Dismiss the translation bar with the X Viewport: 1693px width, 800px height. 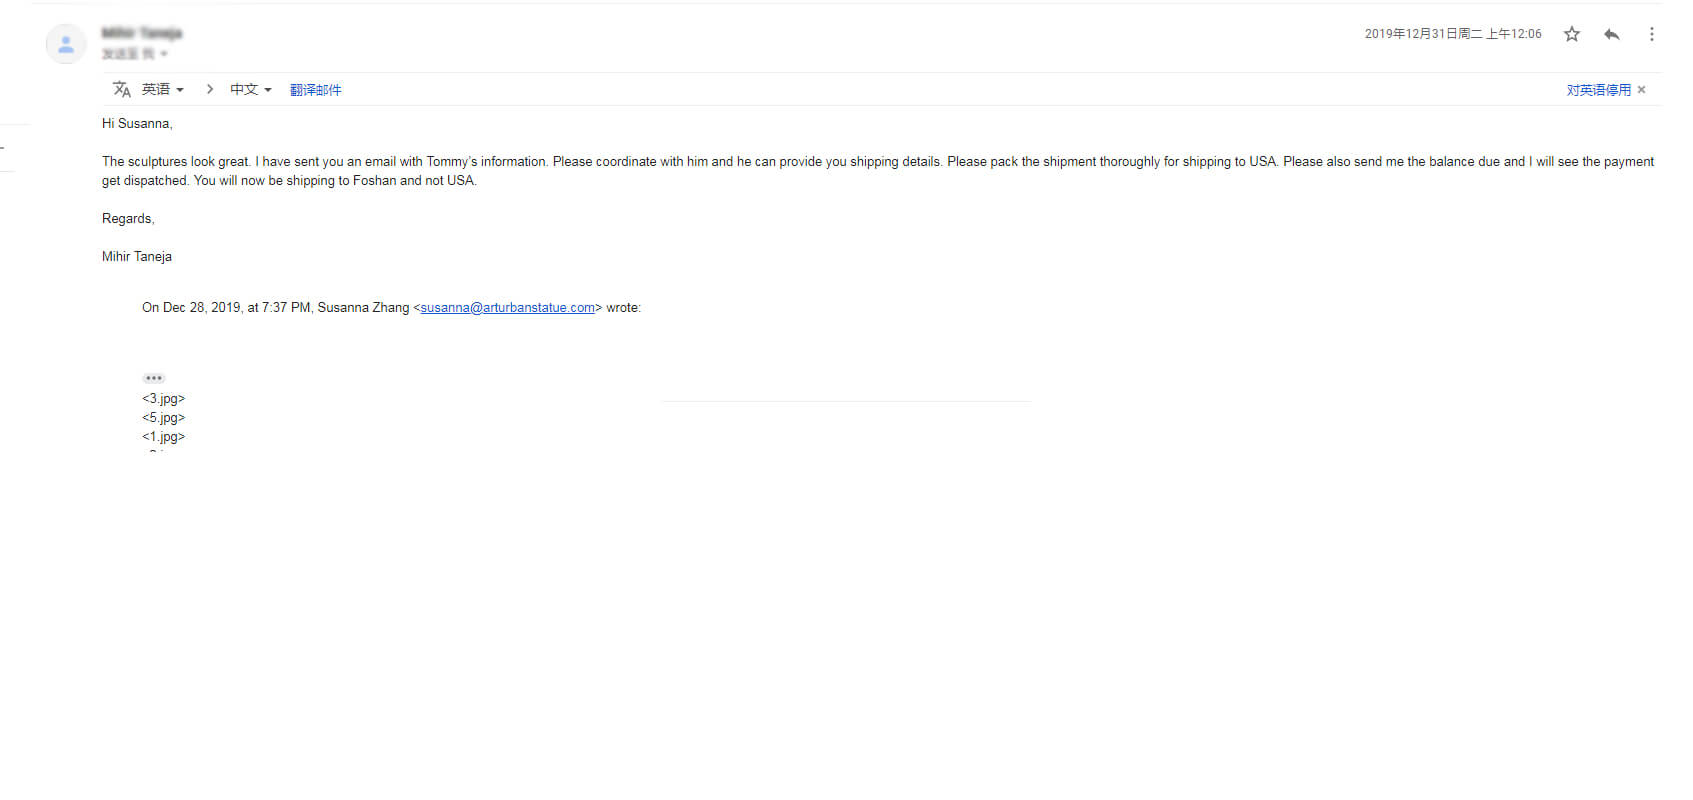[x=1641, y=90]
